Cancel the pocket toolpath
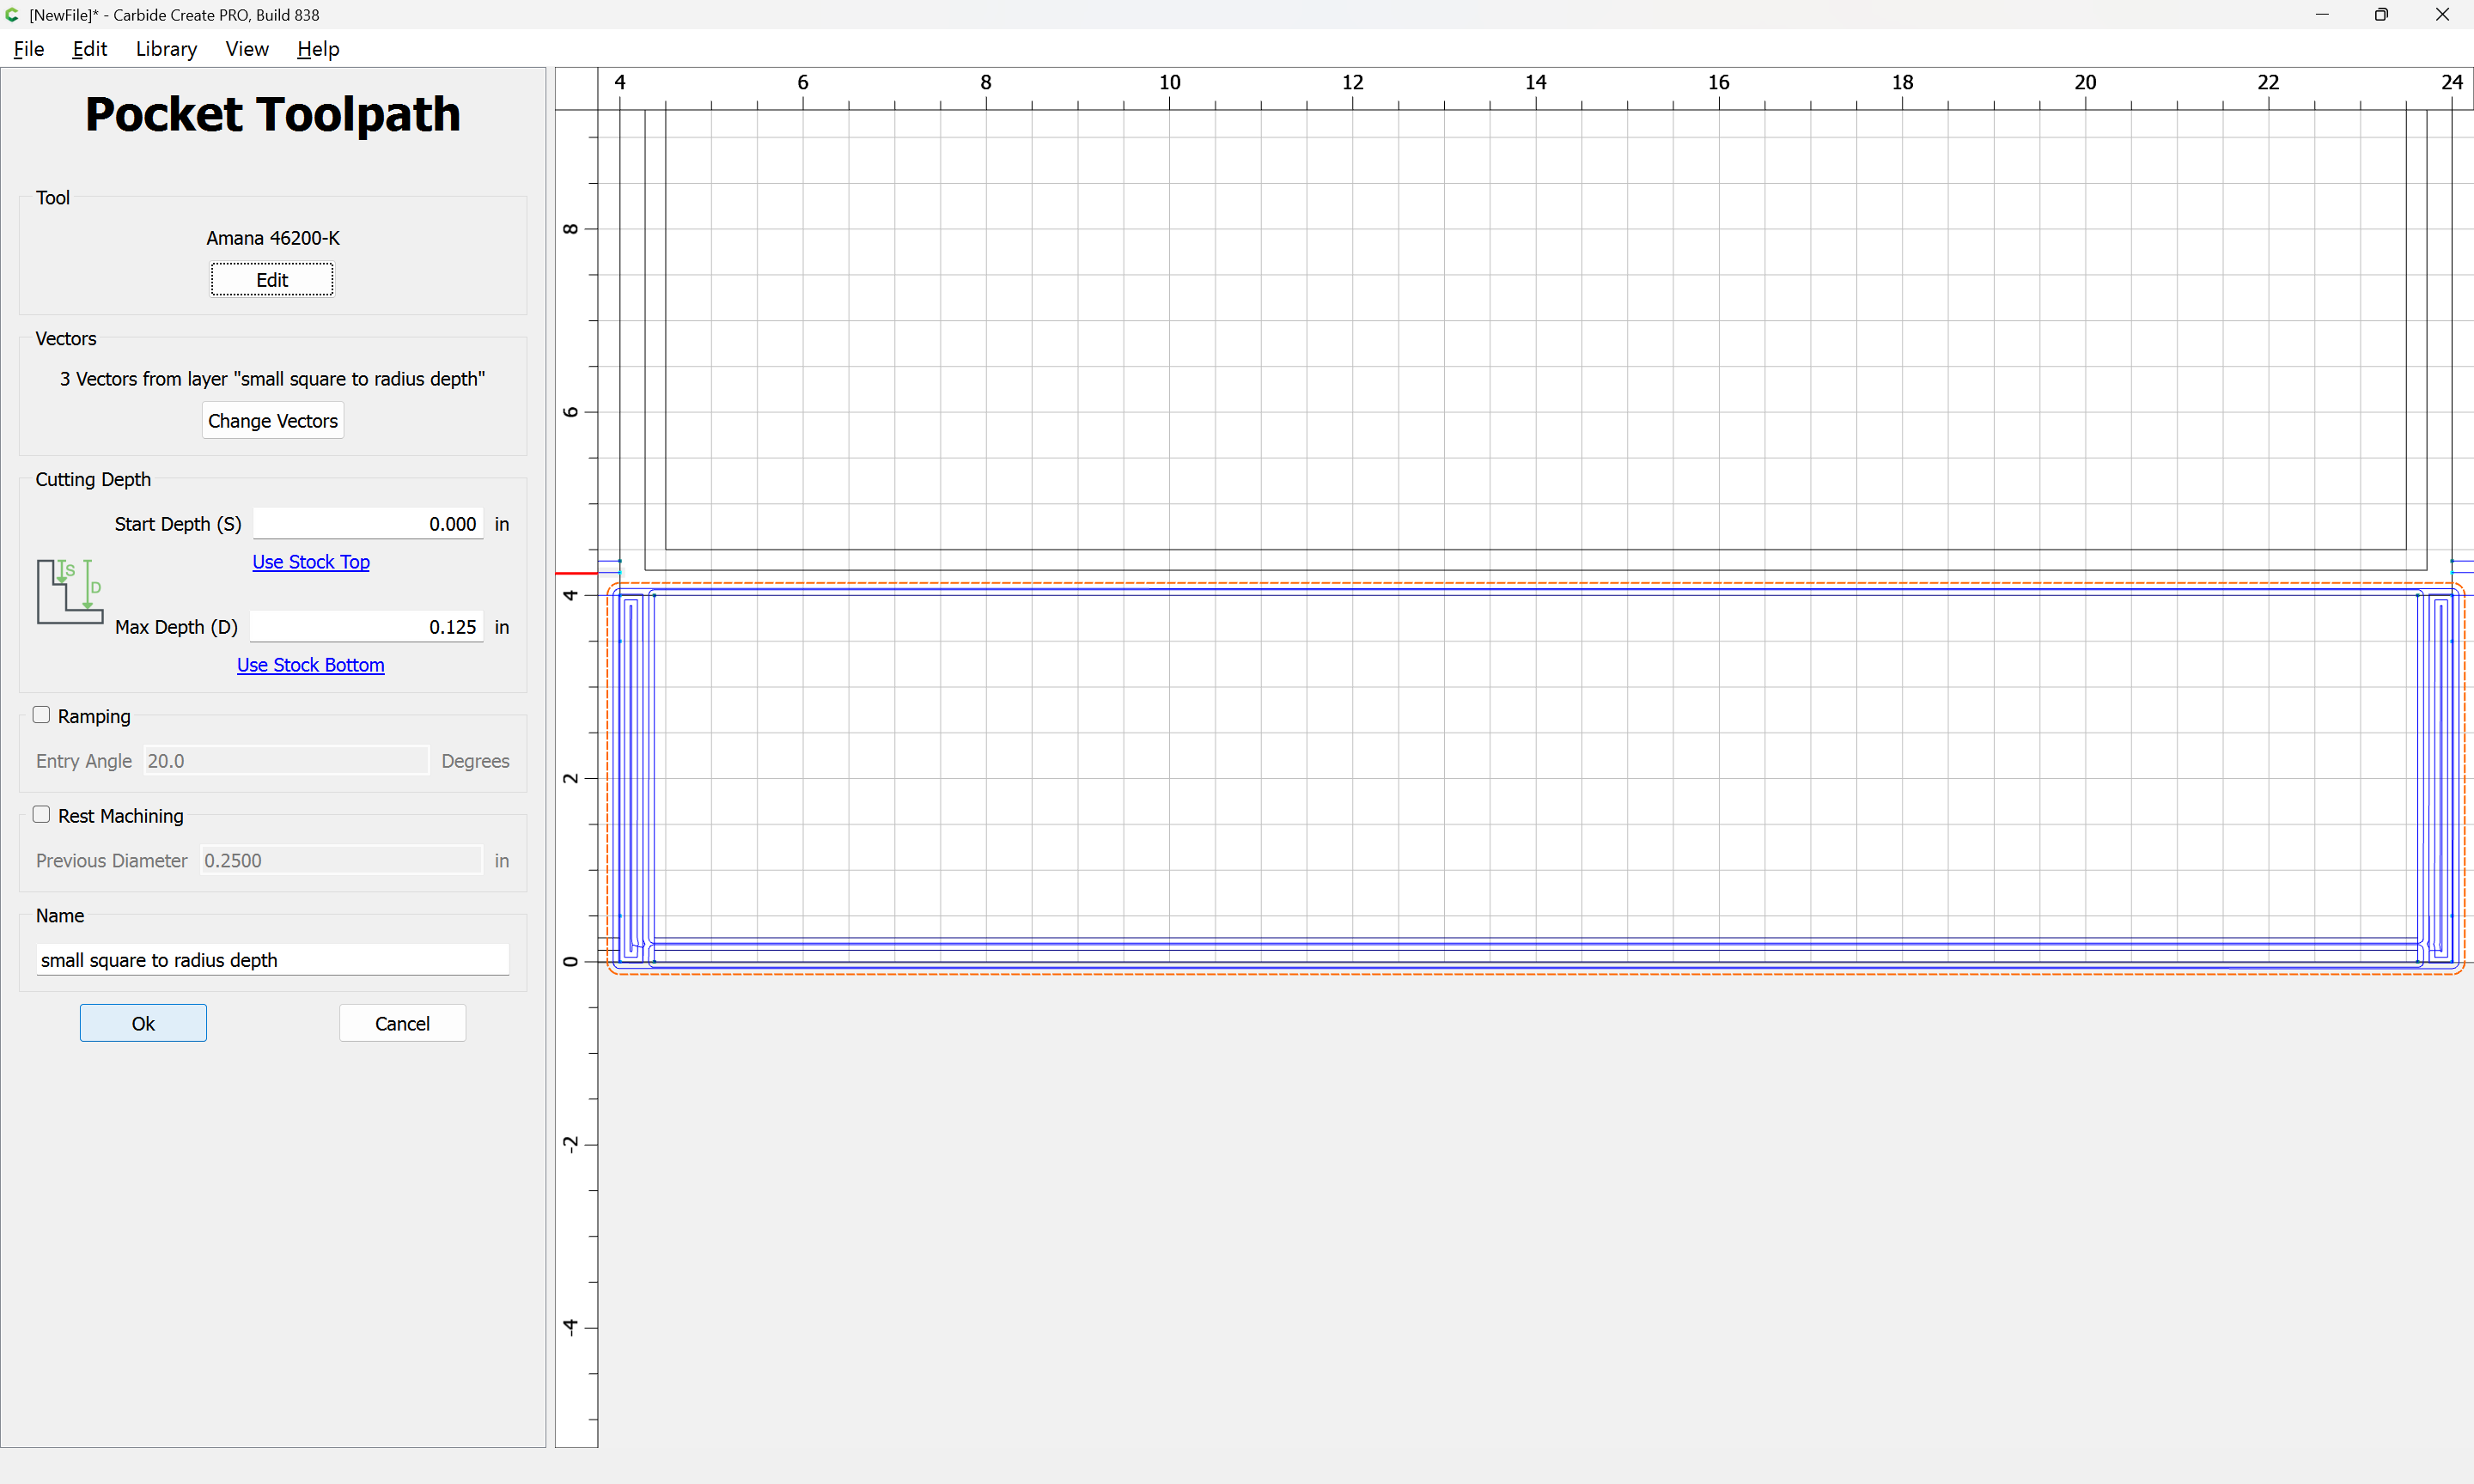This screenshot has width=2474, height=1484. point(402,1023)
